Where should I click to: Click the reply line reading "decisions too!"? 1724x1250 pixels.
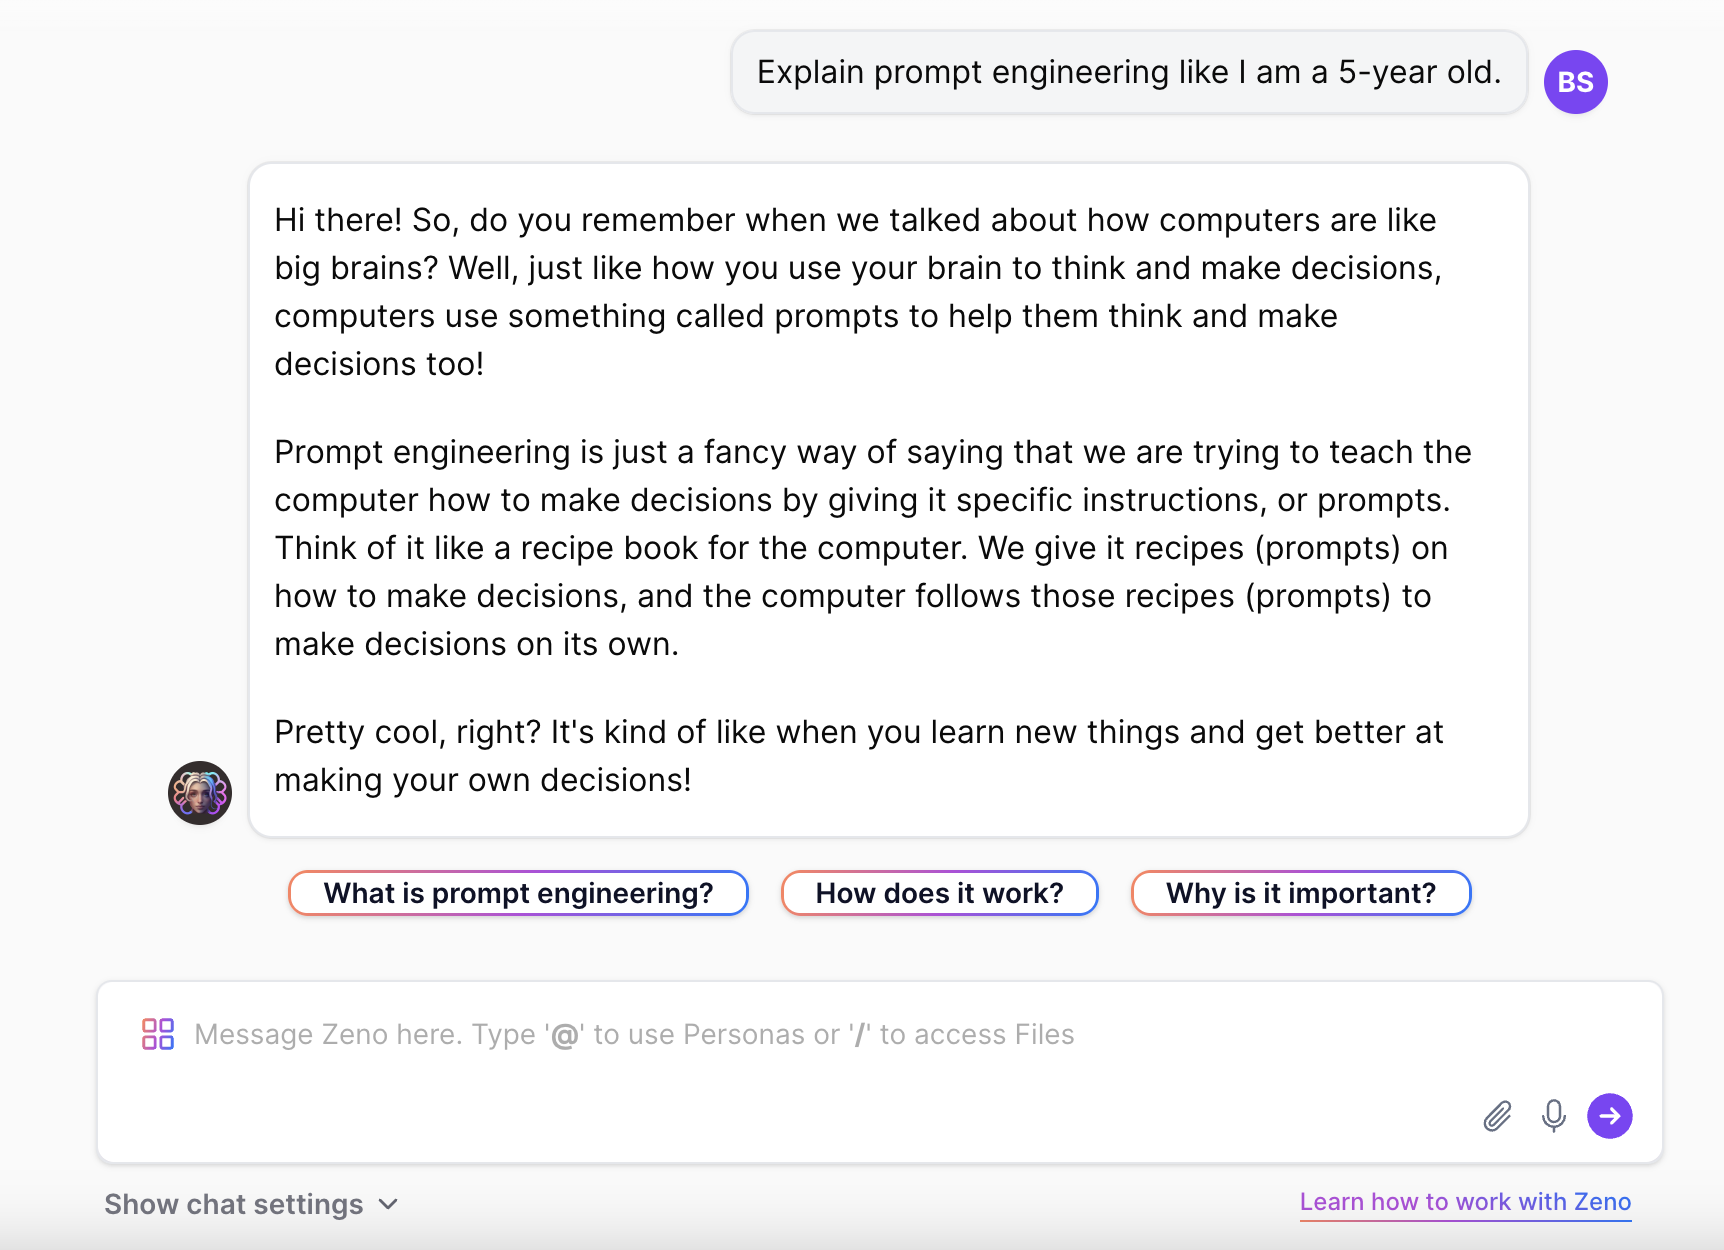[x=379, y=364]
